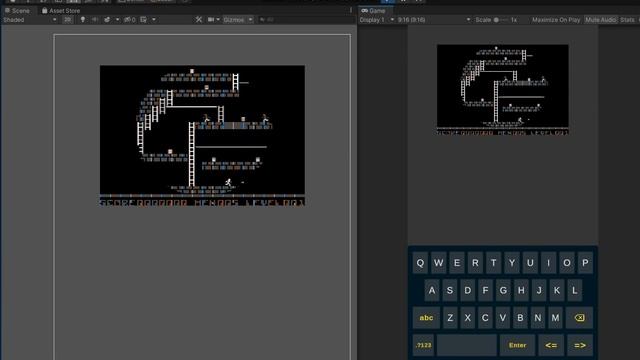This screenshot has width=640, height=360.
Task: Tap the Y key
Action: pos(512,263)
